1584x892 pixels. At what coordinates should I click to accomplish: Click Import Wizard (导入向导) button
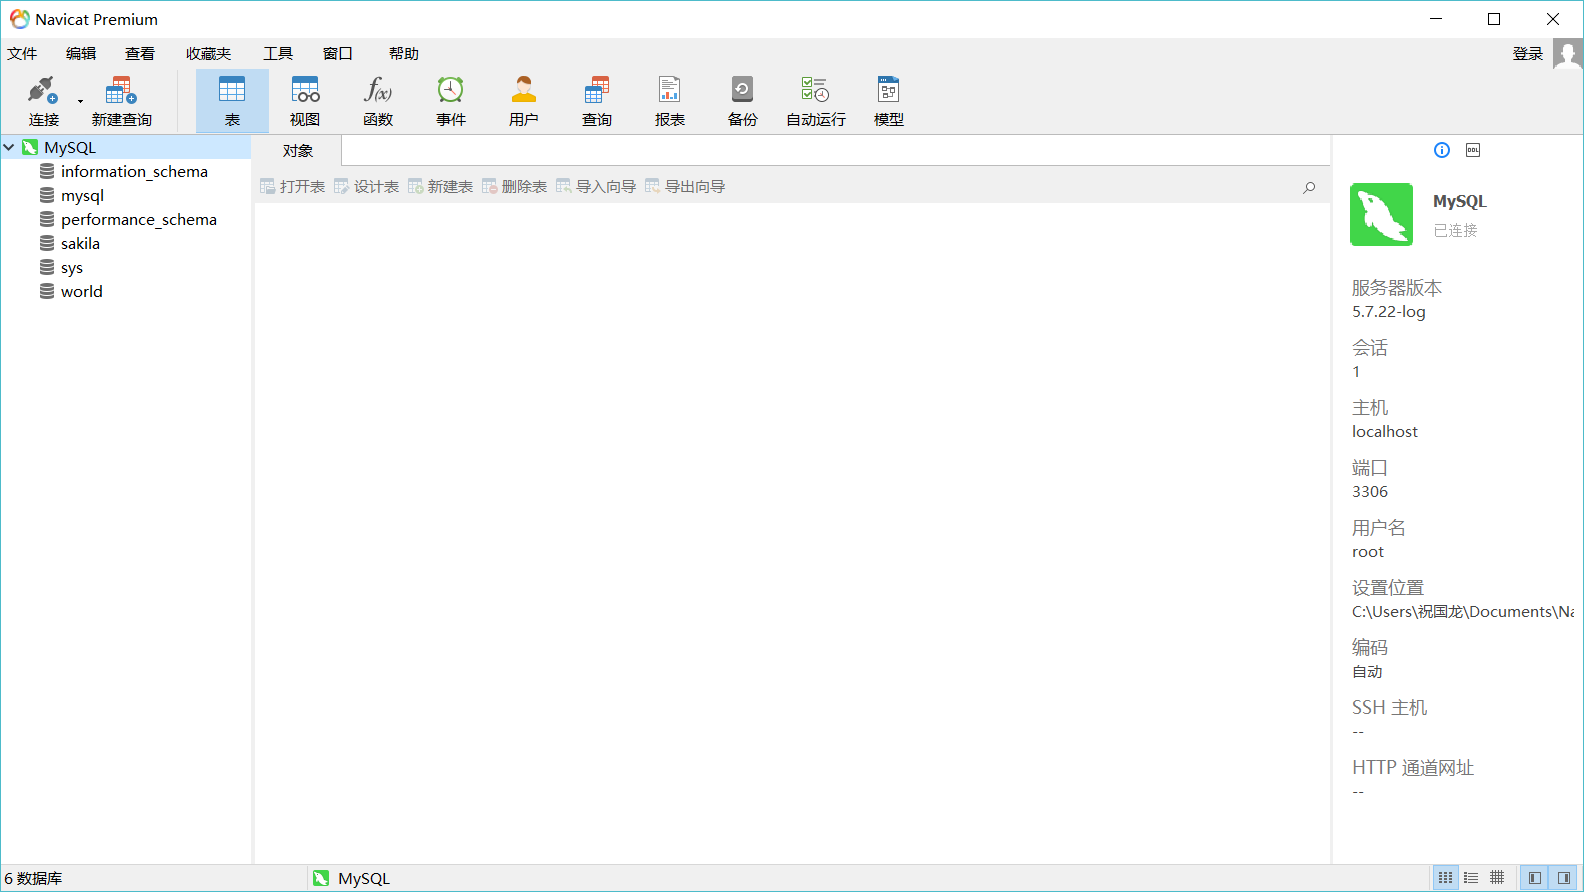coord(597,186)
